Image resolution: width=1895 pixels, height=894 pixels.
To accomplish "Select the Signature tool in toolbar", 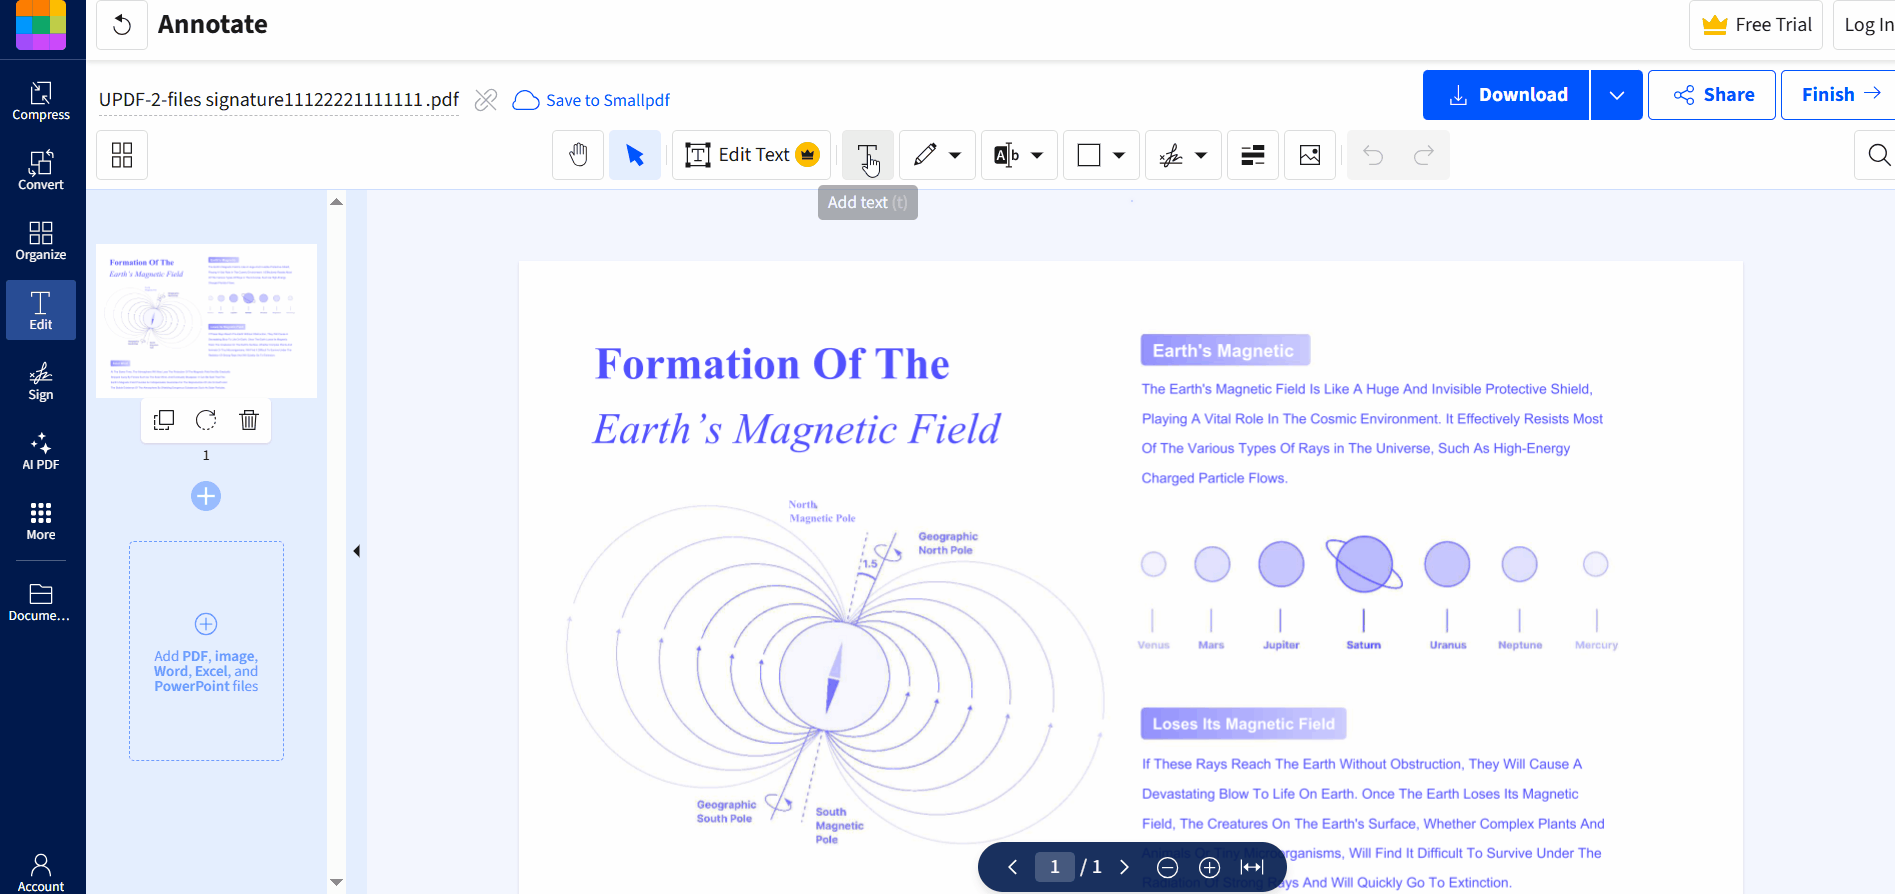I will [x=1171, y=155].
